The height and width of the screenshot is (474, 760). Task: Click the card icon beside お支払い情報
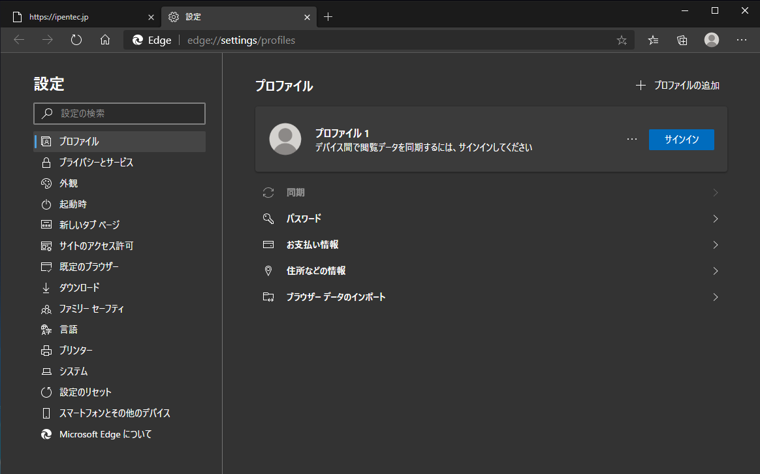(x=268, y=245)
